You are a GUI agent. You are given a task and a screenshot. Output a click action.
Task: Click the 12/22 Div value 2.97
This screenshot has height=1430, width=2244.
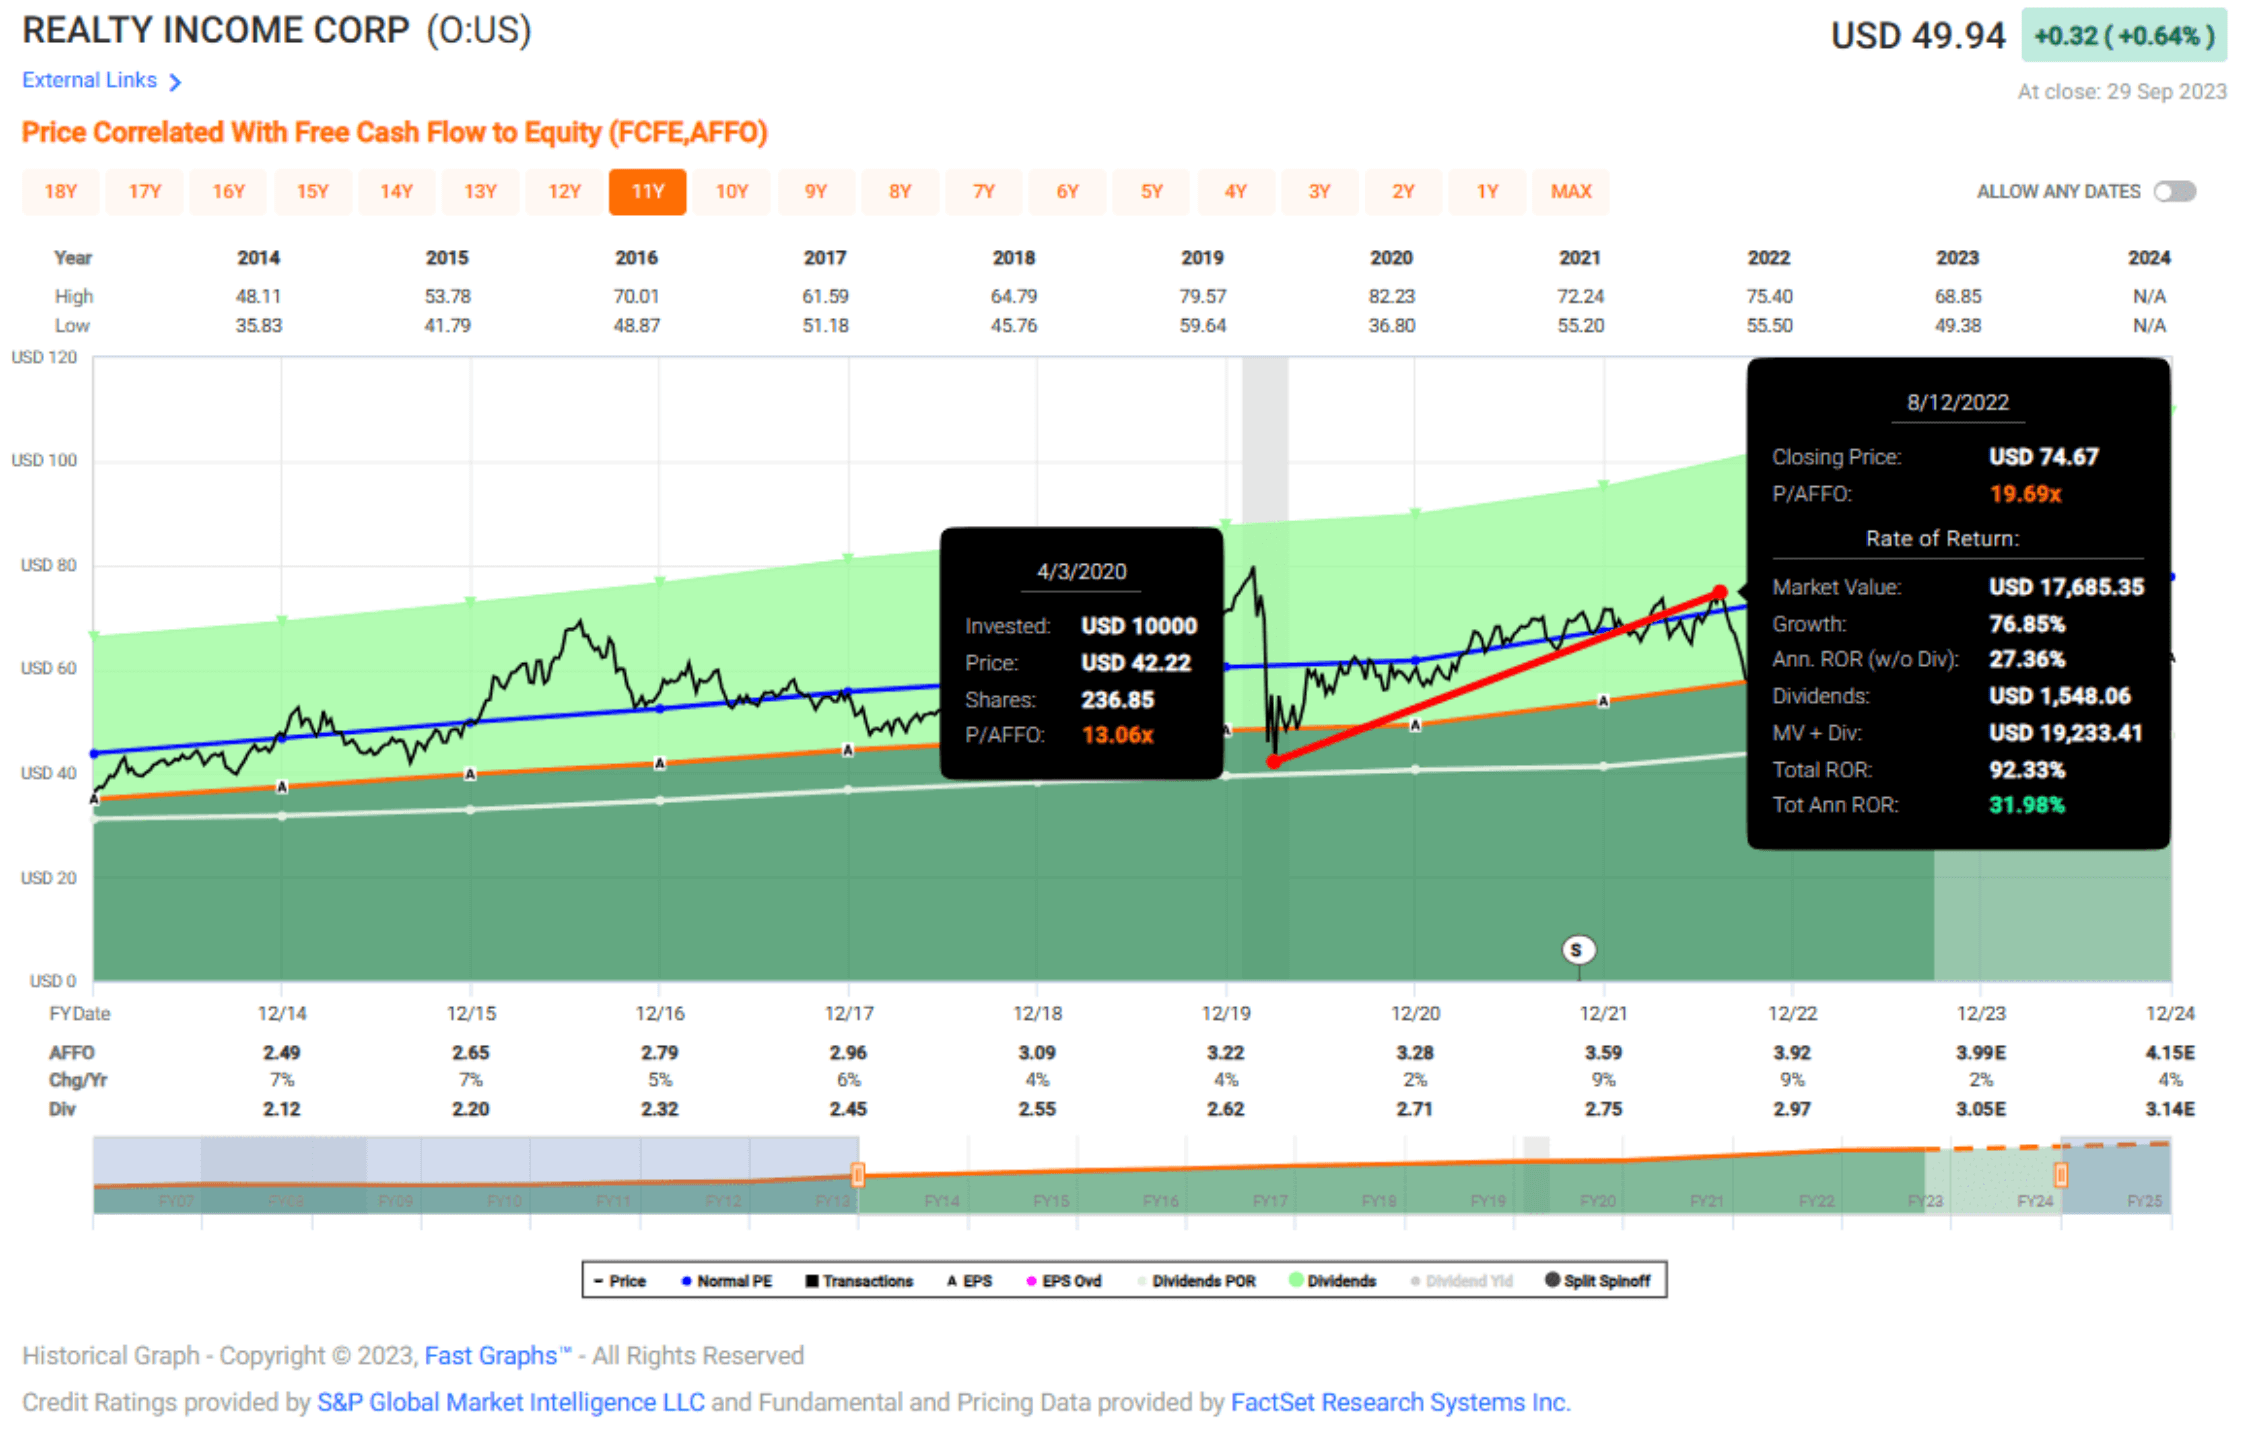pos(1792,1110)
